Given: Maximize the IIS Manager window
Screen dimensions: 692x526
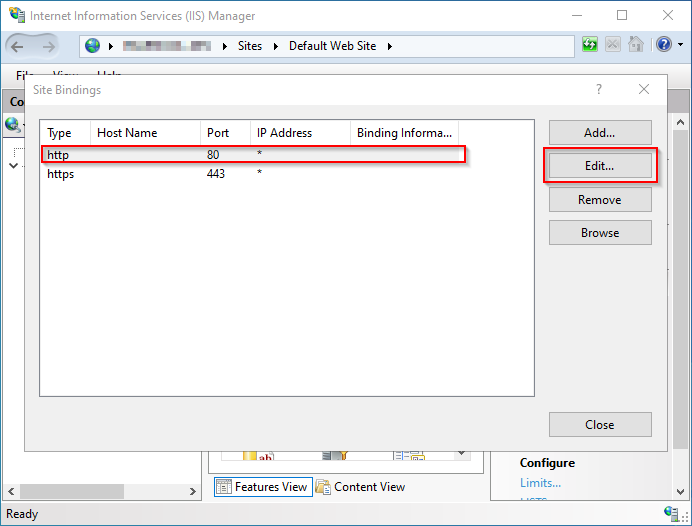Looking at the screenshot, I should [622, 15].
